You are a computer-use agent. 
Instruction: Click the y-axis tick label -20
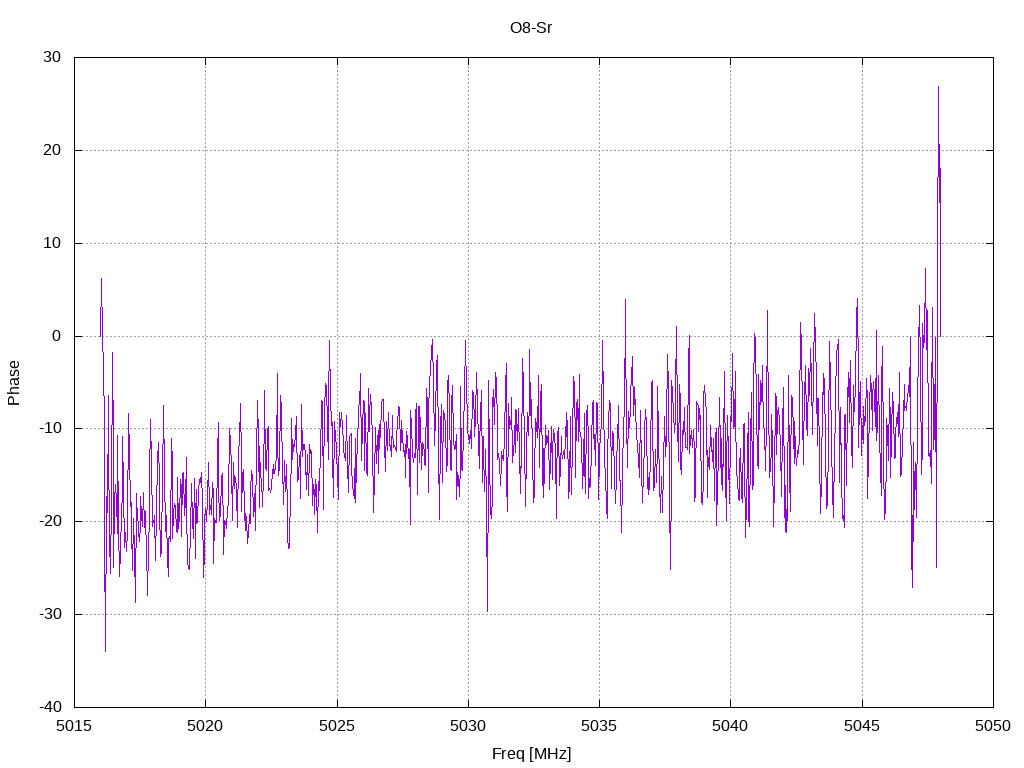pyautogui.click(x=50, y=522)
